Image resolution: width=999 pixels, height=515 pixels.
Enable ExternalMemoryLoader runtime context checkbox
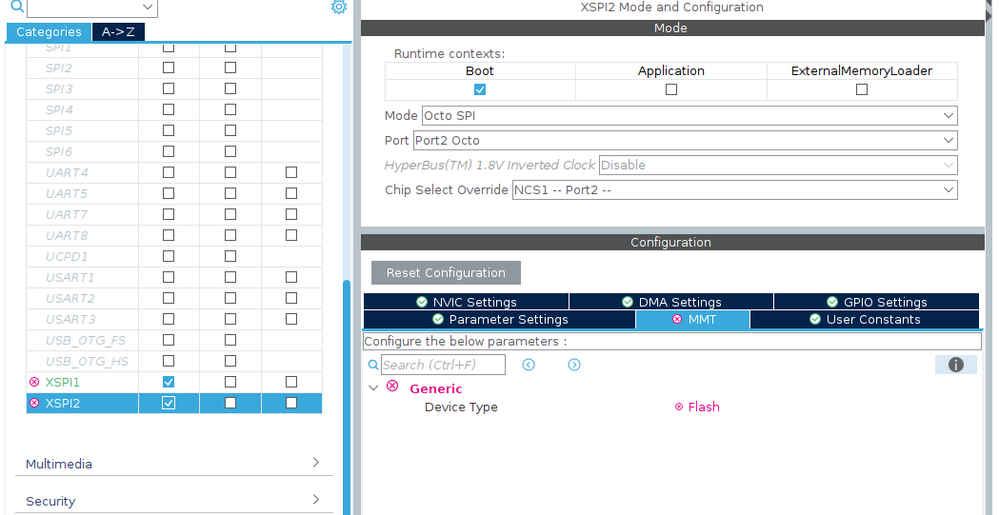coord(861,89)
